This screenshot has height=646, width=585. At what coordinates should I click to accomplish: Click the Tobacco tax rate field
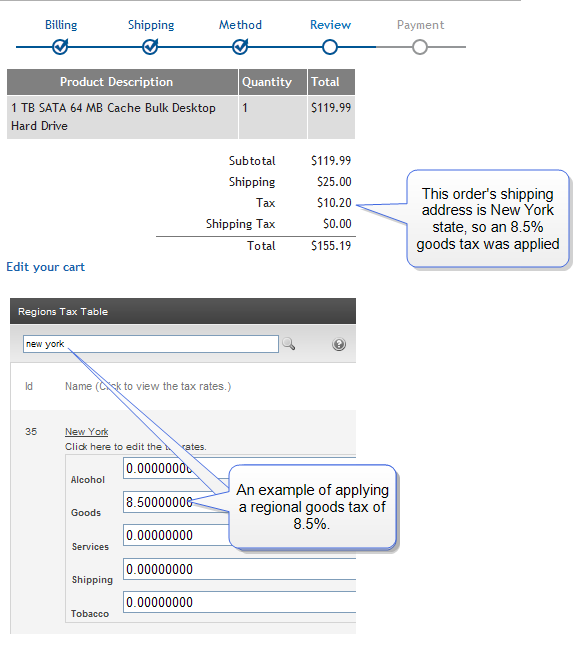tap(239, 602)
